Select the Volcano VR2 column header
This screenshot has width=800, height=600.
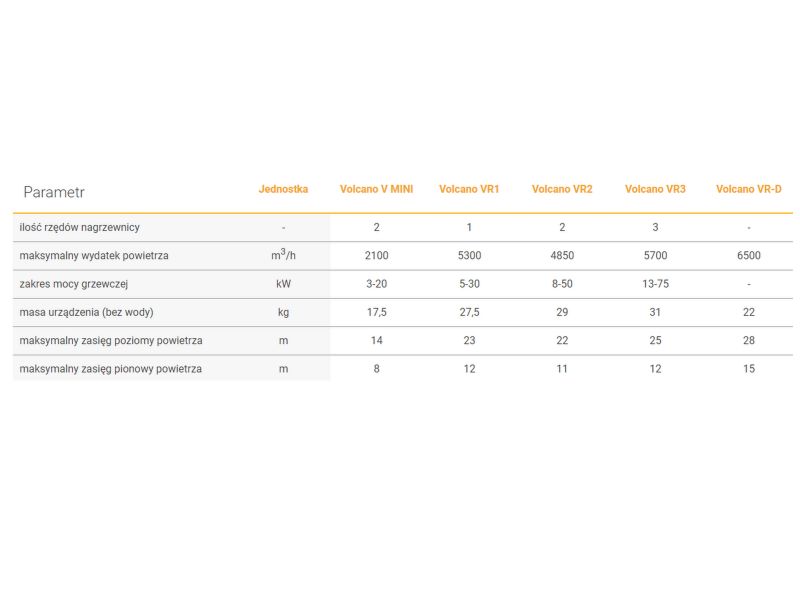tap(562, 189)
